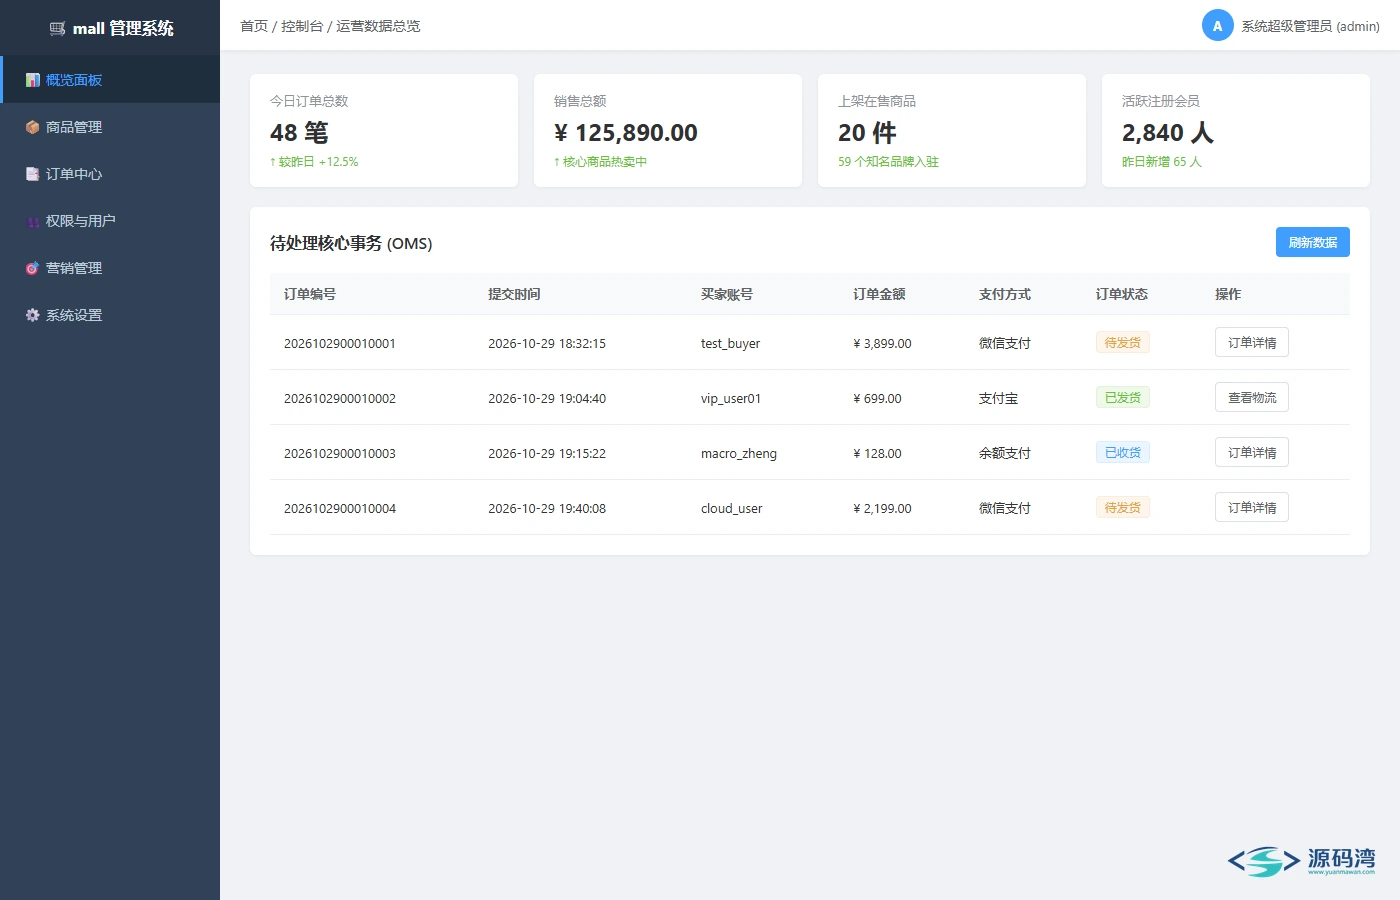Click the 支付宝 payment method cell
1400x900 pixels.
tap(998, 398)
